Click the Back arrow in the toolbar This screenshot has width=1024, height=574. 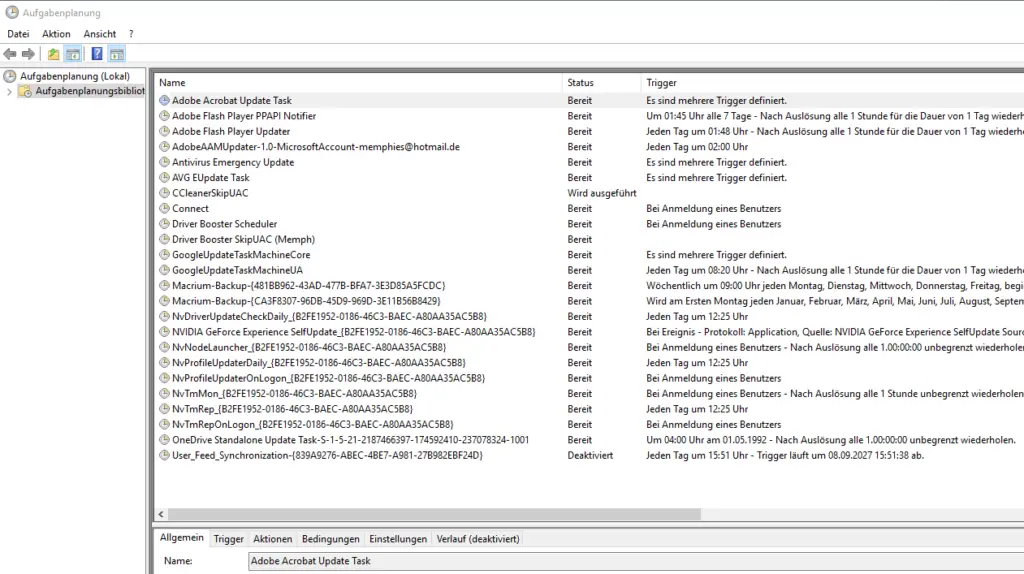pyautogui.click(x=10, y=54)
